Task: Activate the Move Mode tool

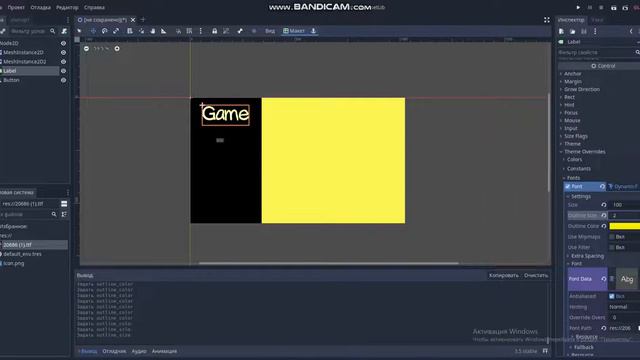Action: click(93, 31)
